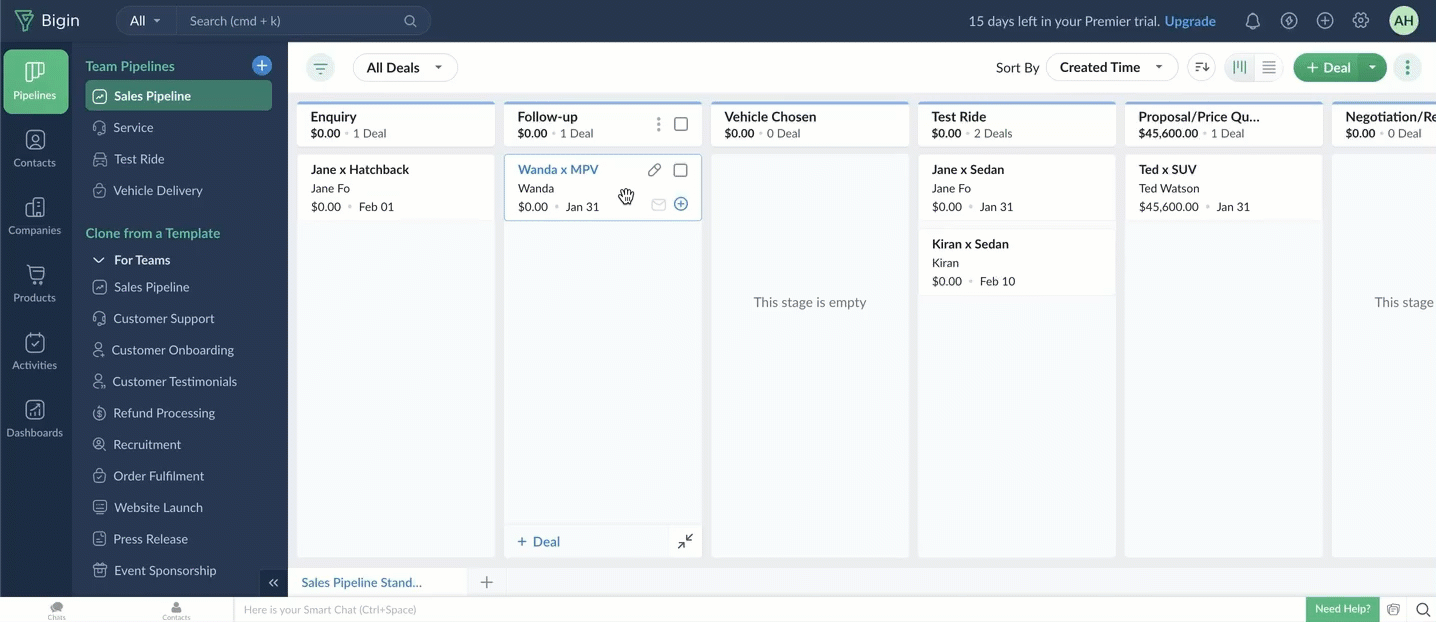
Task: Open Chats in the bottom bar
Action: (x=56, y=610)
